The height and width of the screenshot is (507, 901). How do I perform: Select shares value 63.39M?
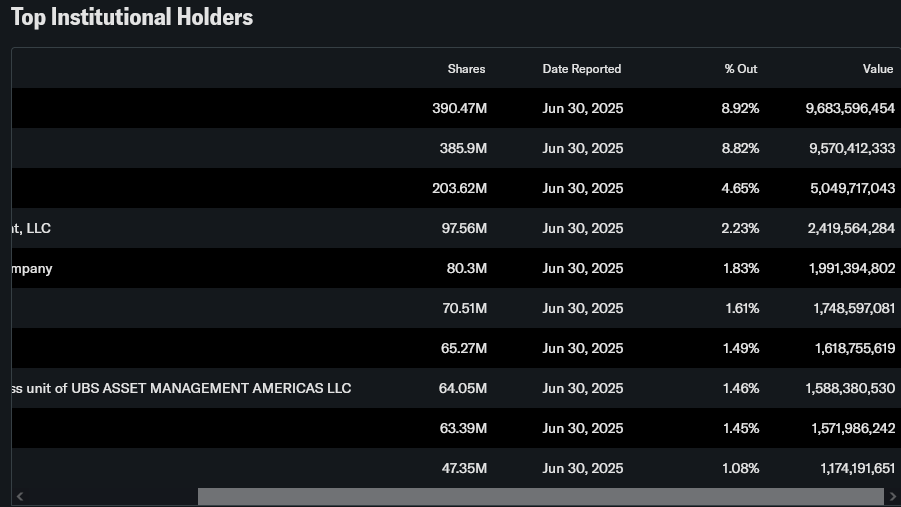(463, 428)
